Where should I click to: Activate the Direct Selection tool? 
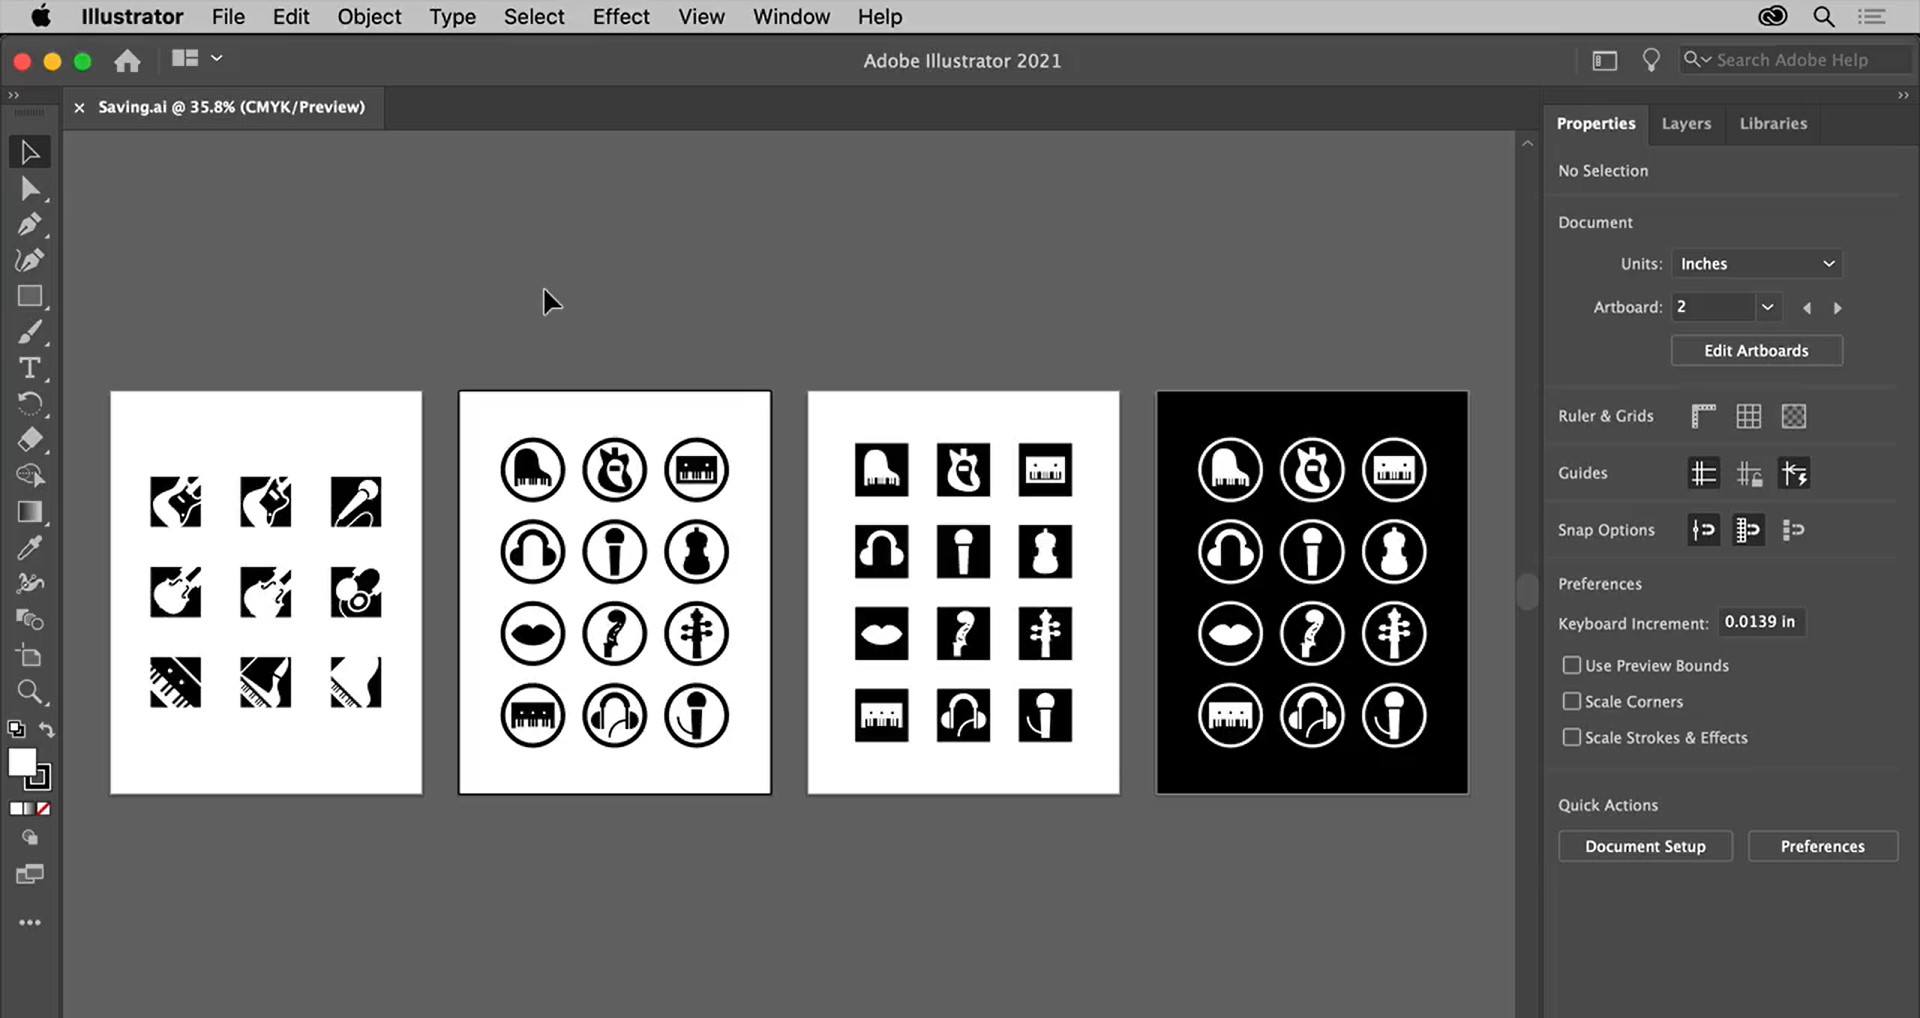coord(30,188)
